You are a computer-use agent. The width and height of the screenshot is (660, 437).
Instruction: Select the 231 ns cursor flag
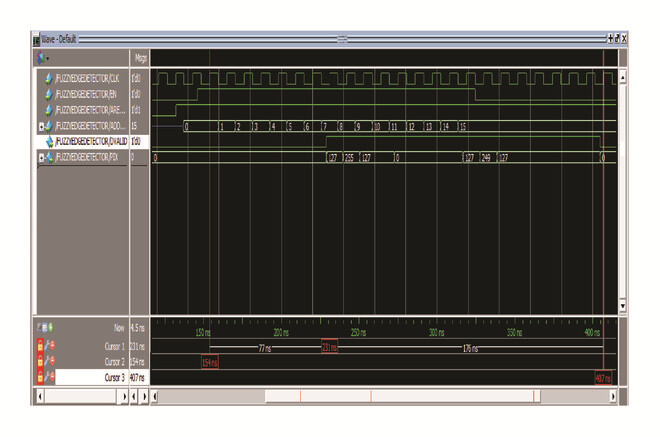coord(330,347)
